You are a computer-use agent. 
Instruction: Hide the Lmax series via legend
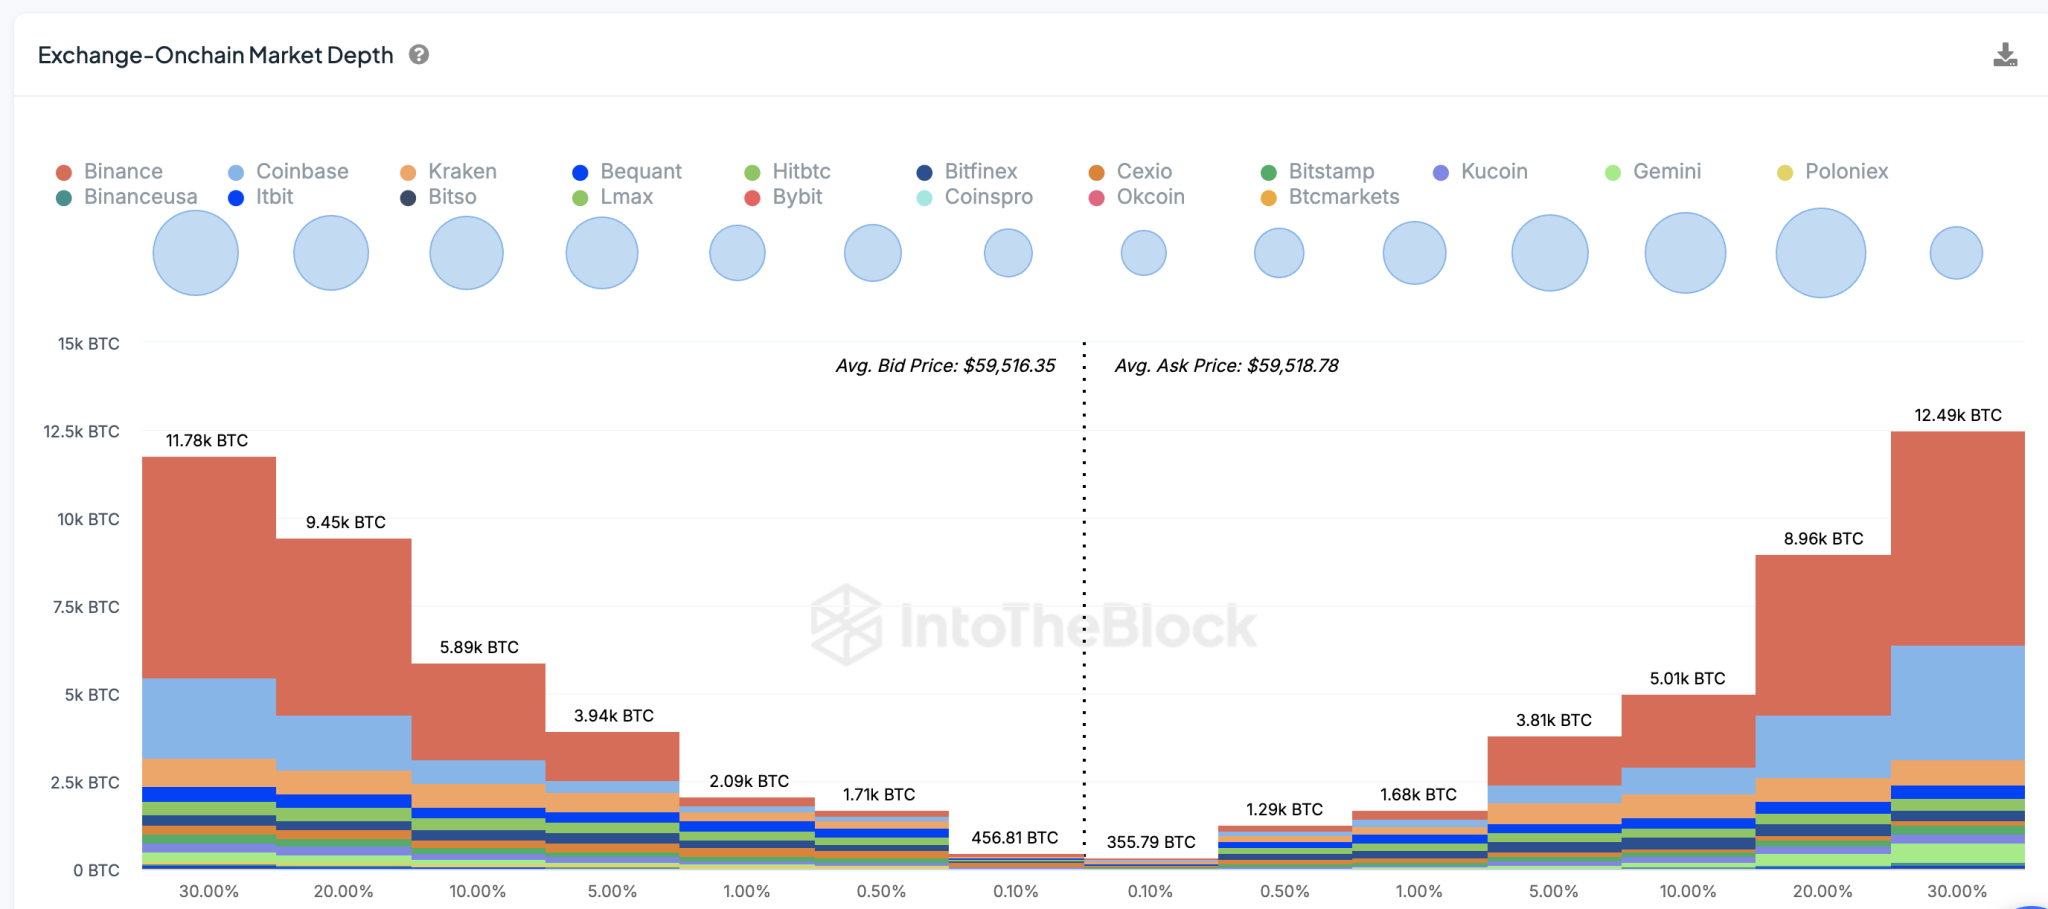(x=613, y=197)
